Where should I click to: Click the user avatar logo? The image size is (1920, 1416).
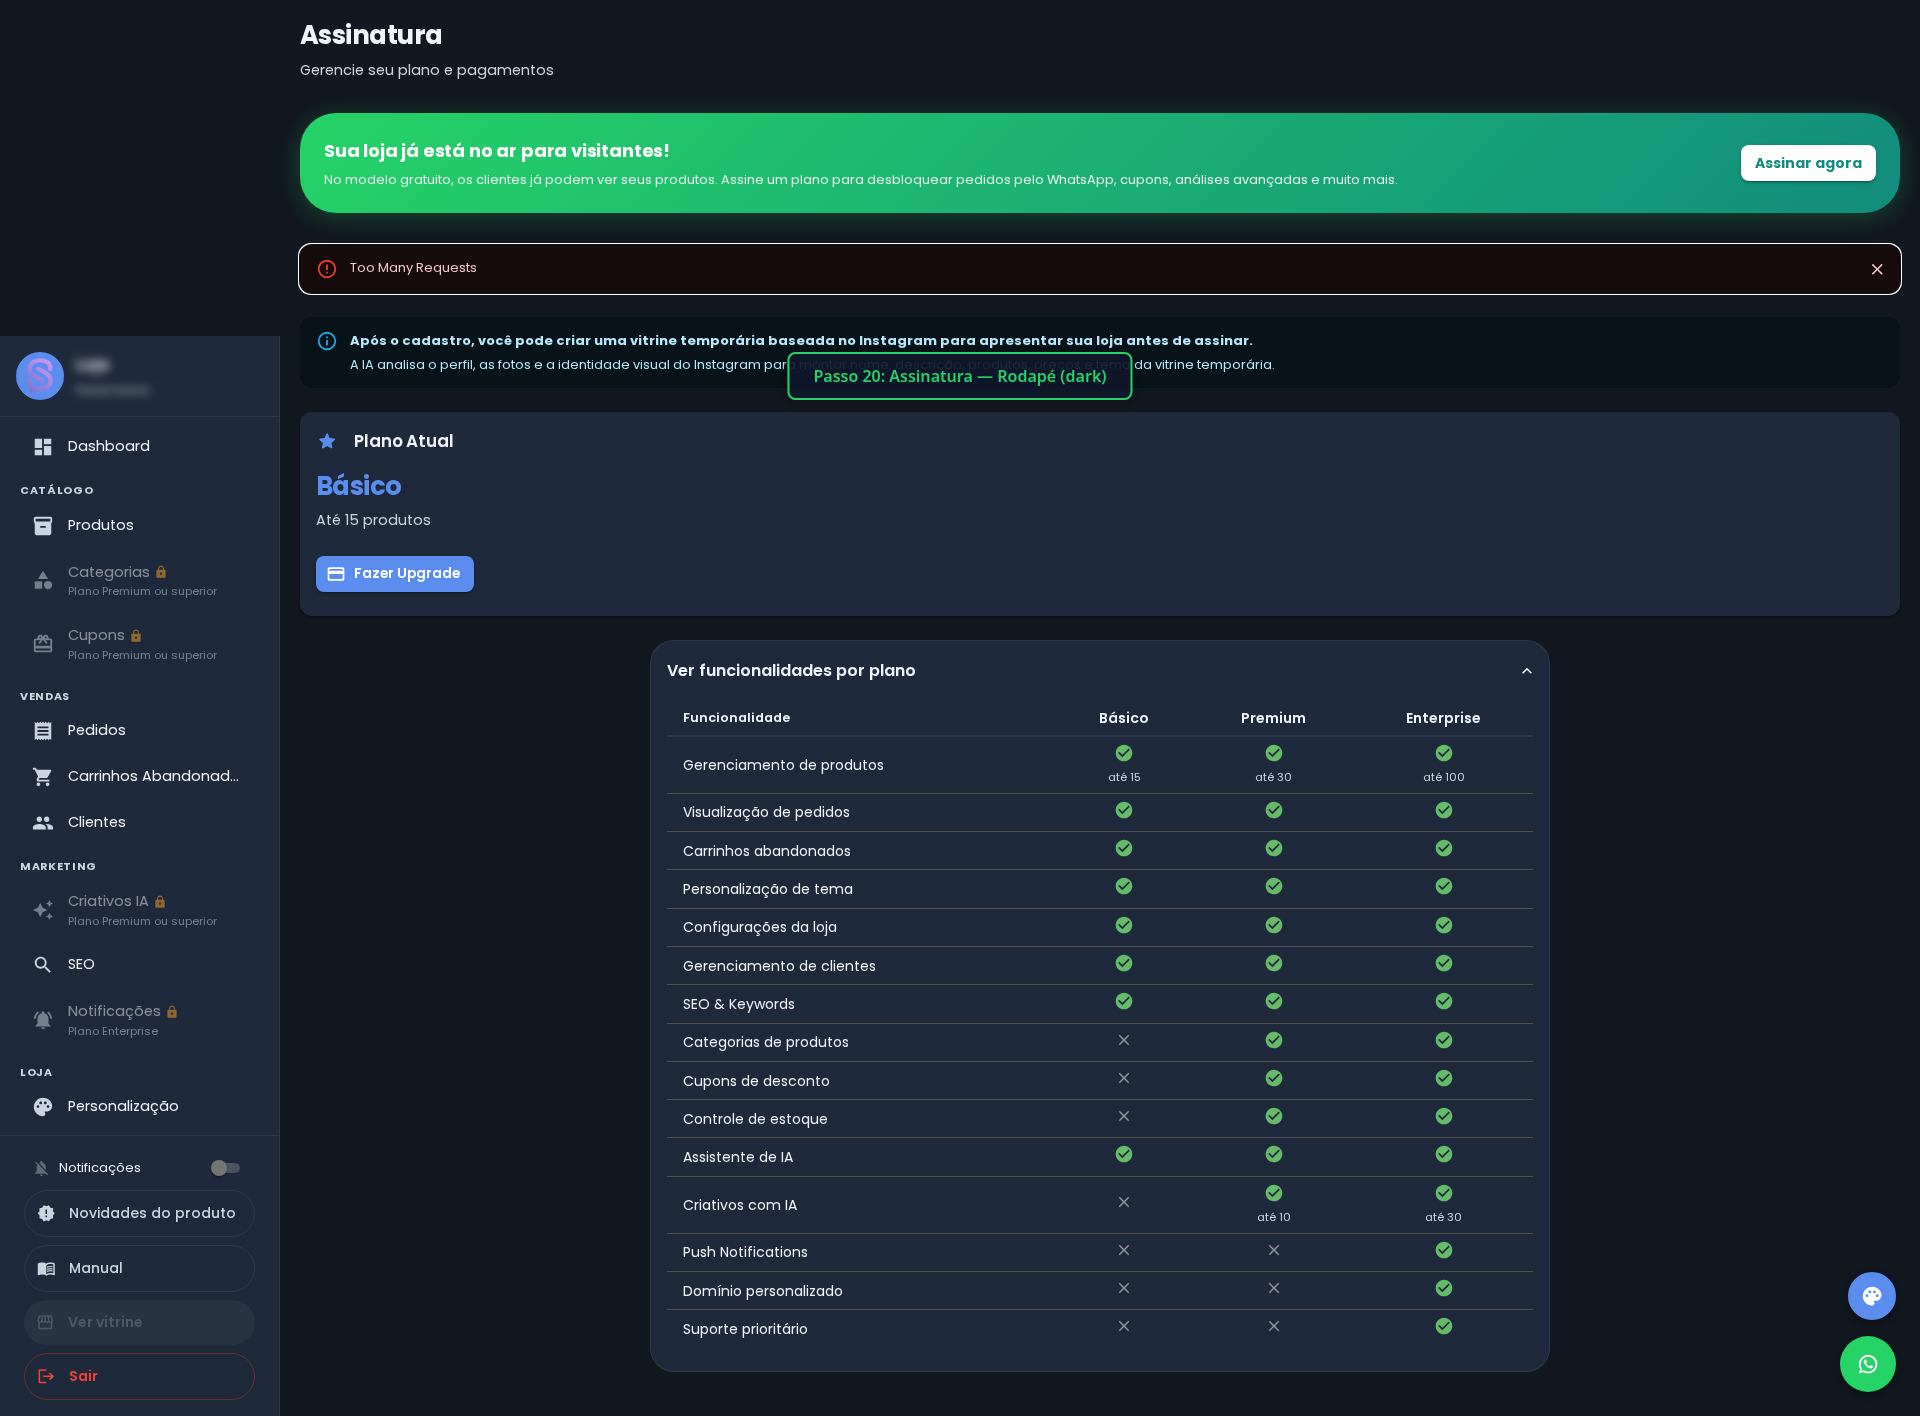[40, 376]
